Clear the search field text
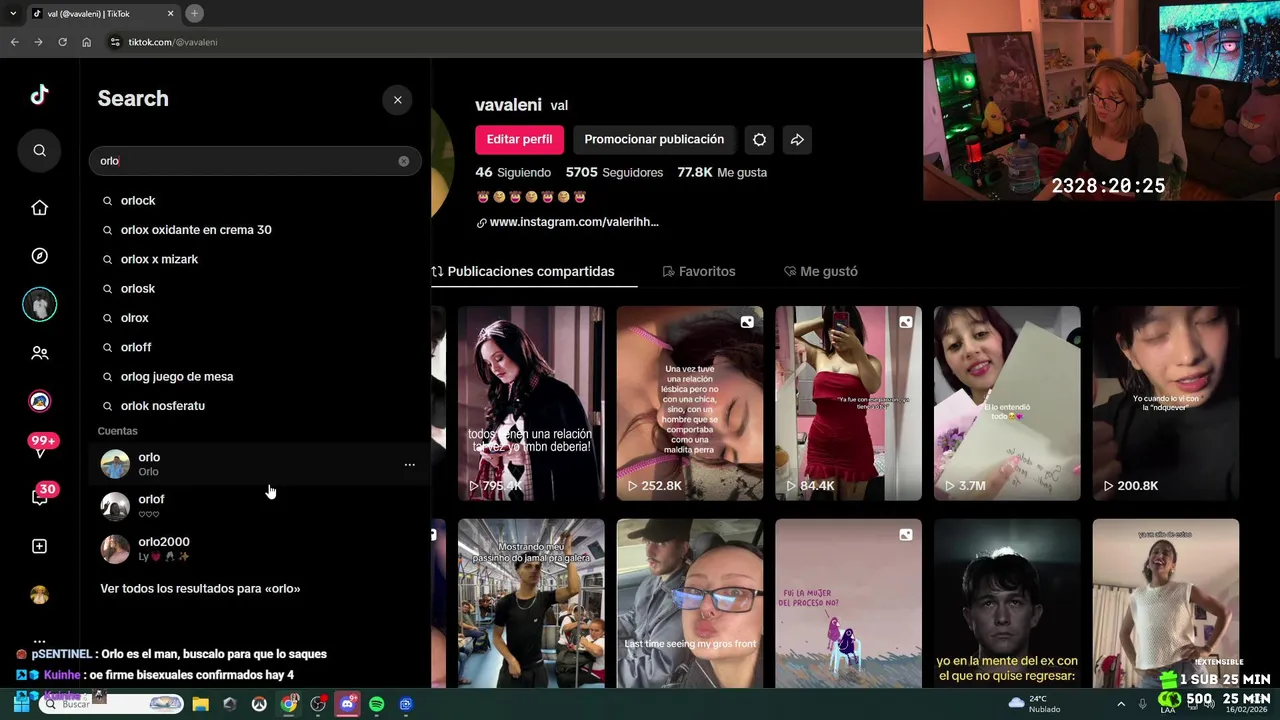Screen dimensions: 1280x720 coord(403,161)
